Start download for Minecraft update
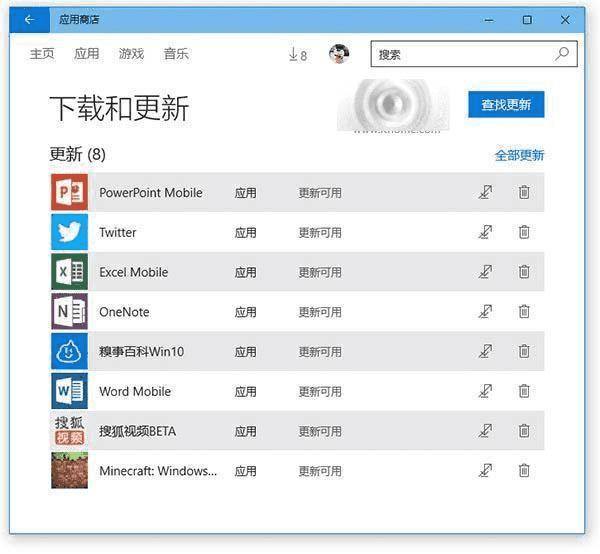Screen dimensions: 600x554 (485, 471)
